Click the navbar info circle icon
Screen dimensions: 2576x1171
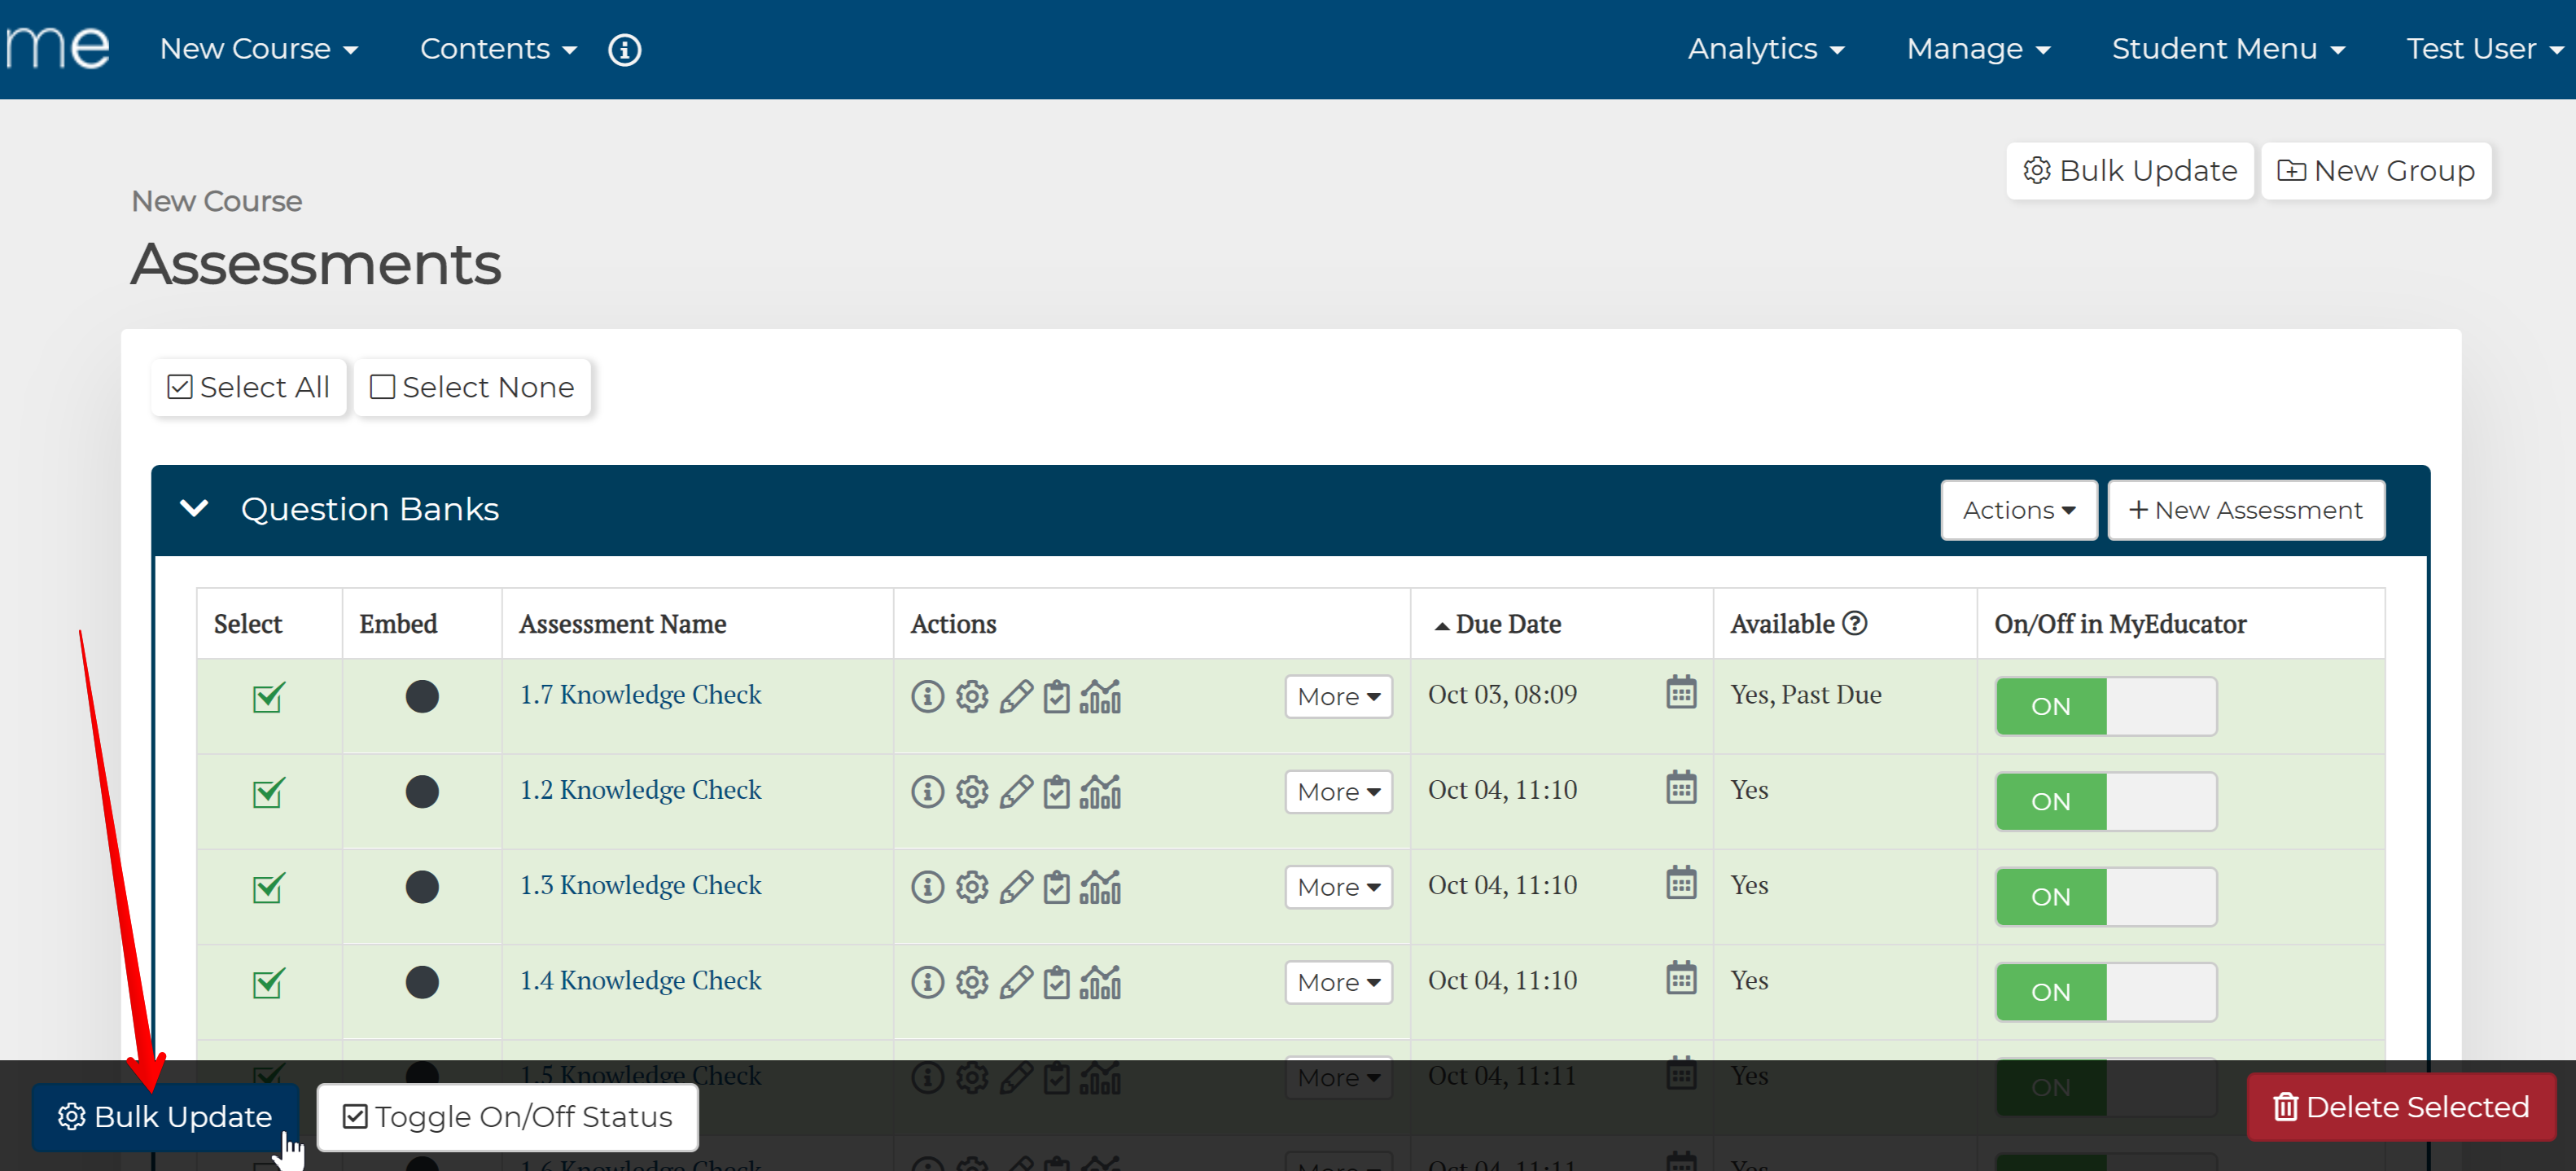point(624,50)
